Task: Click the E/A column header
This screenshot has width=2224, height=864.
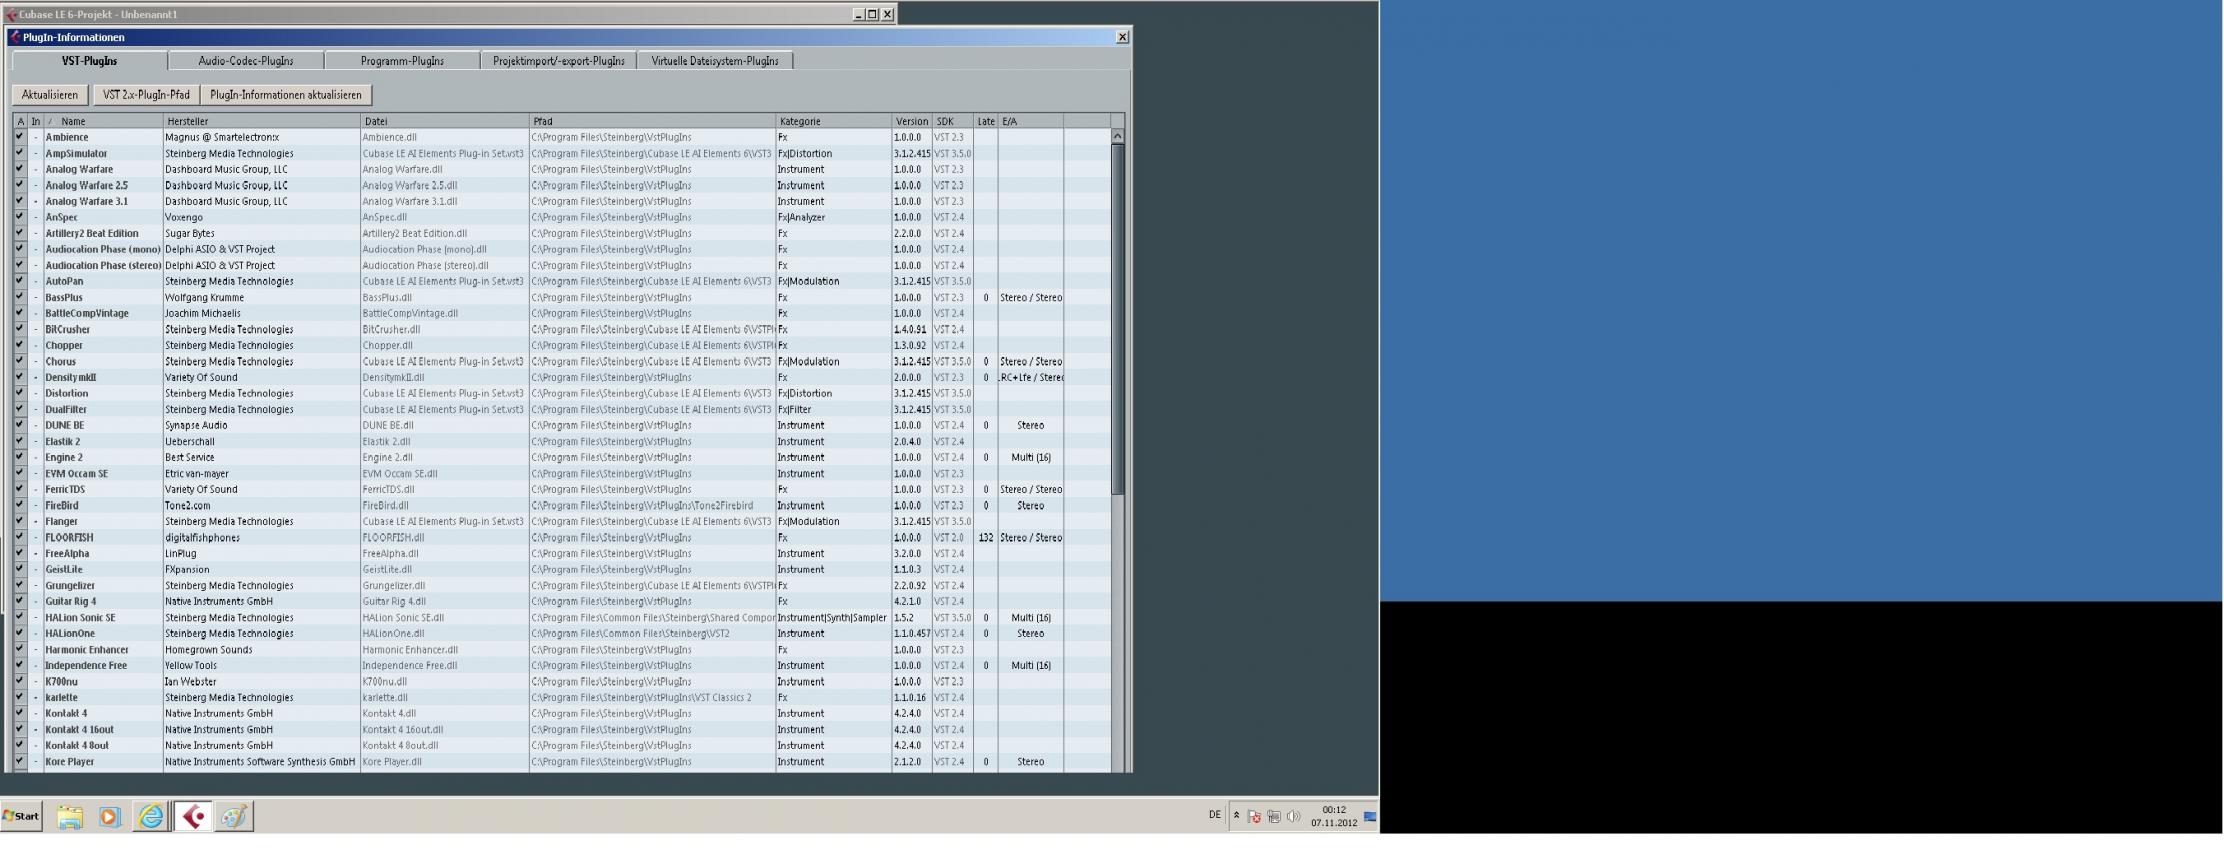Action: point(1031,121)
